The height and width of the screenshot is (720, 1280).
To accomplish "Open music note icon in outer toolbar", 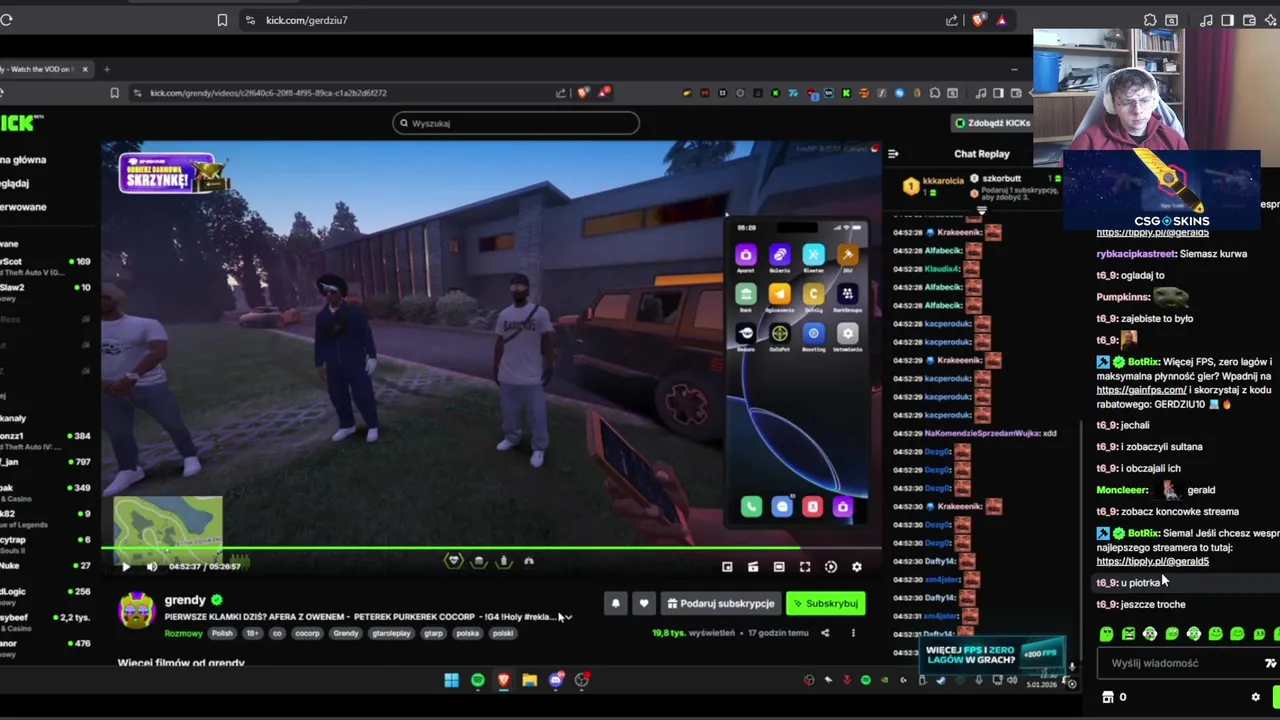I will [1207, 20].
